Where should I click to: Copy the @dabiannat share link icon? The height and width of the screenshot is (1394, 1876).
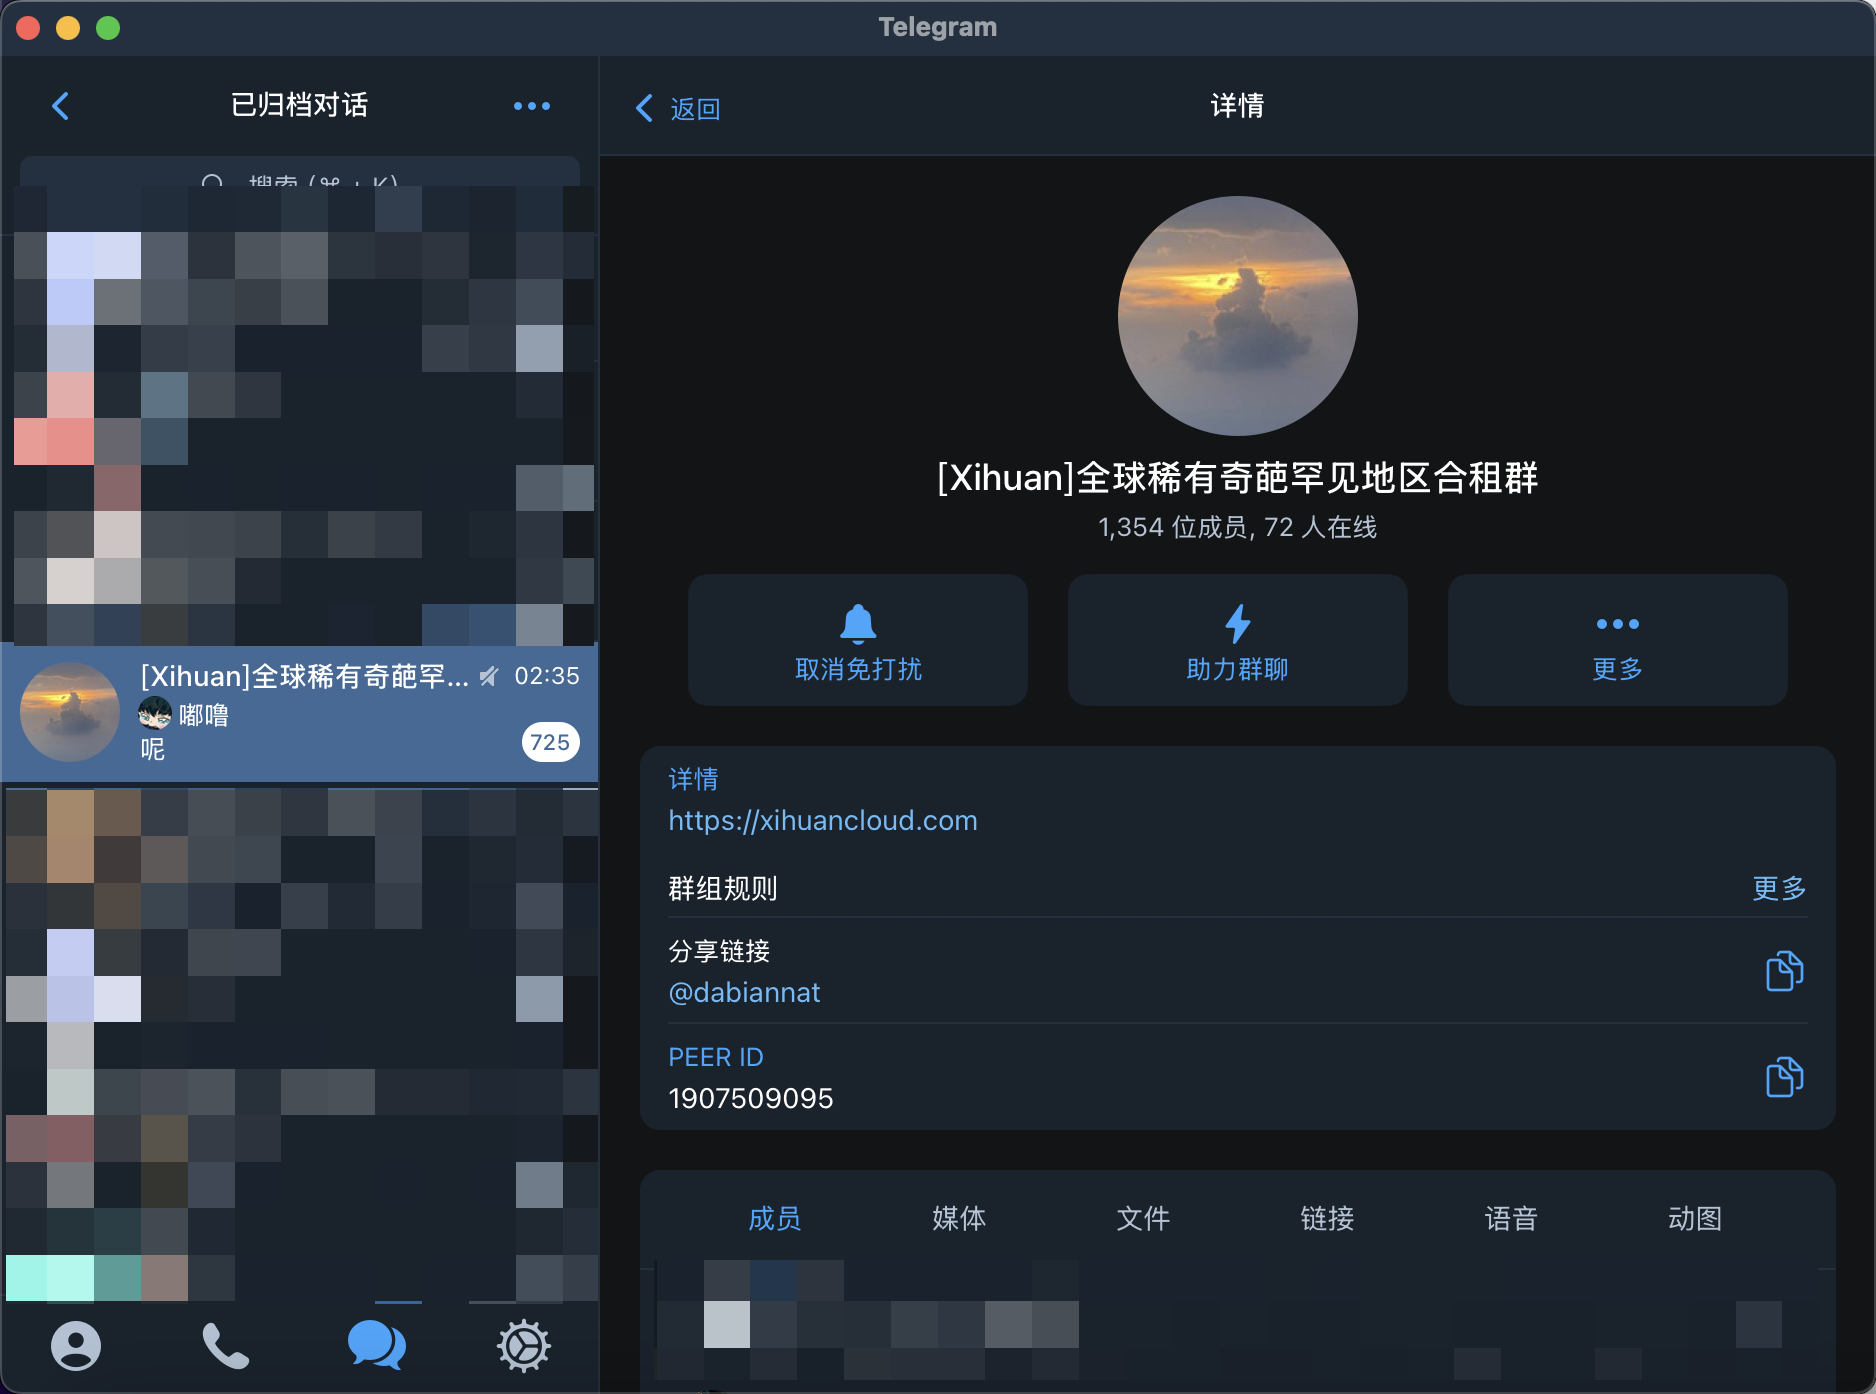[1784, 971]
